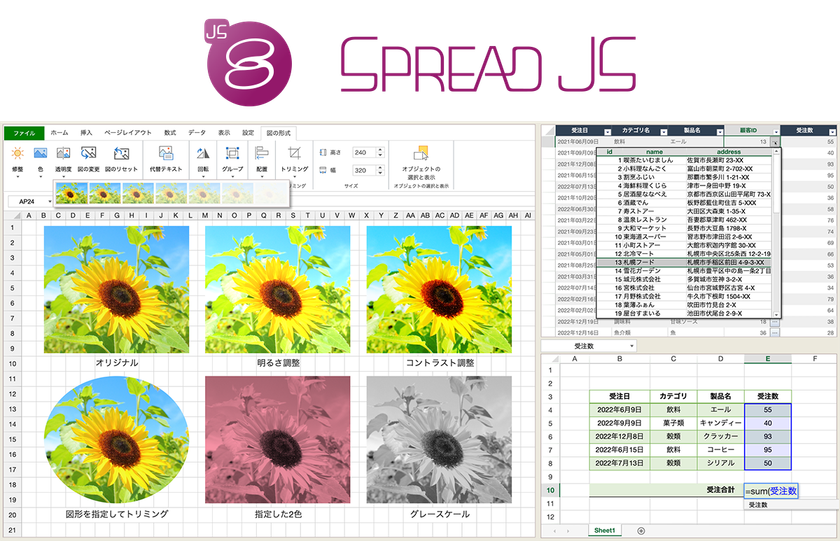Expand the 受注数 name box dropdown
The image size is (840, 541).
632,346
